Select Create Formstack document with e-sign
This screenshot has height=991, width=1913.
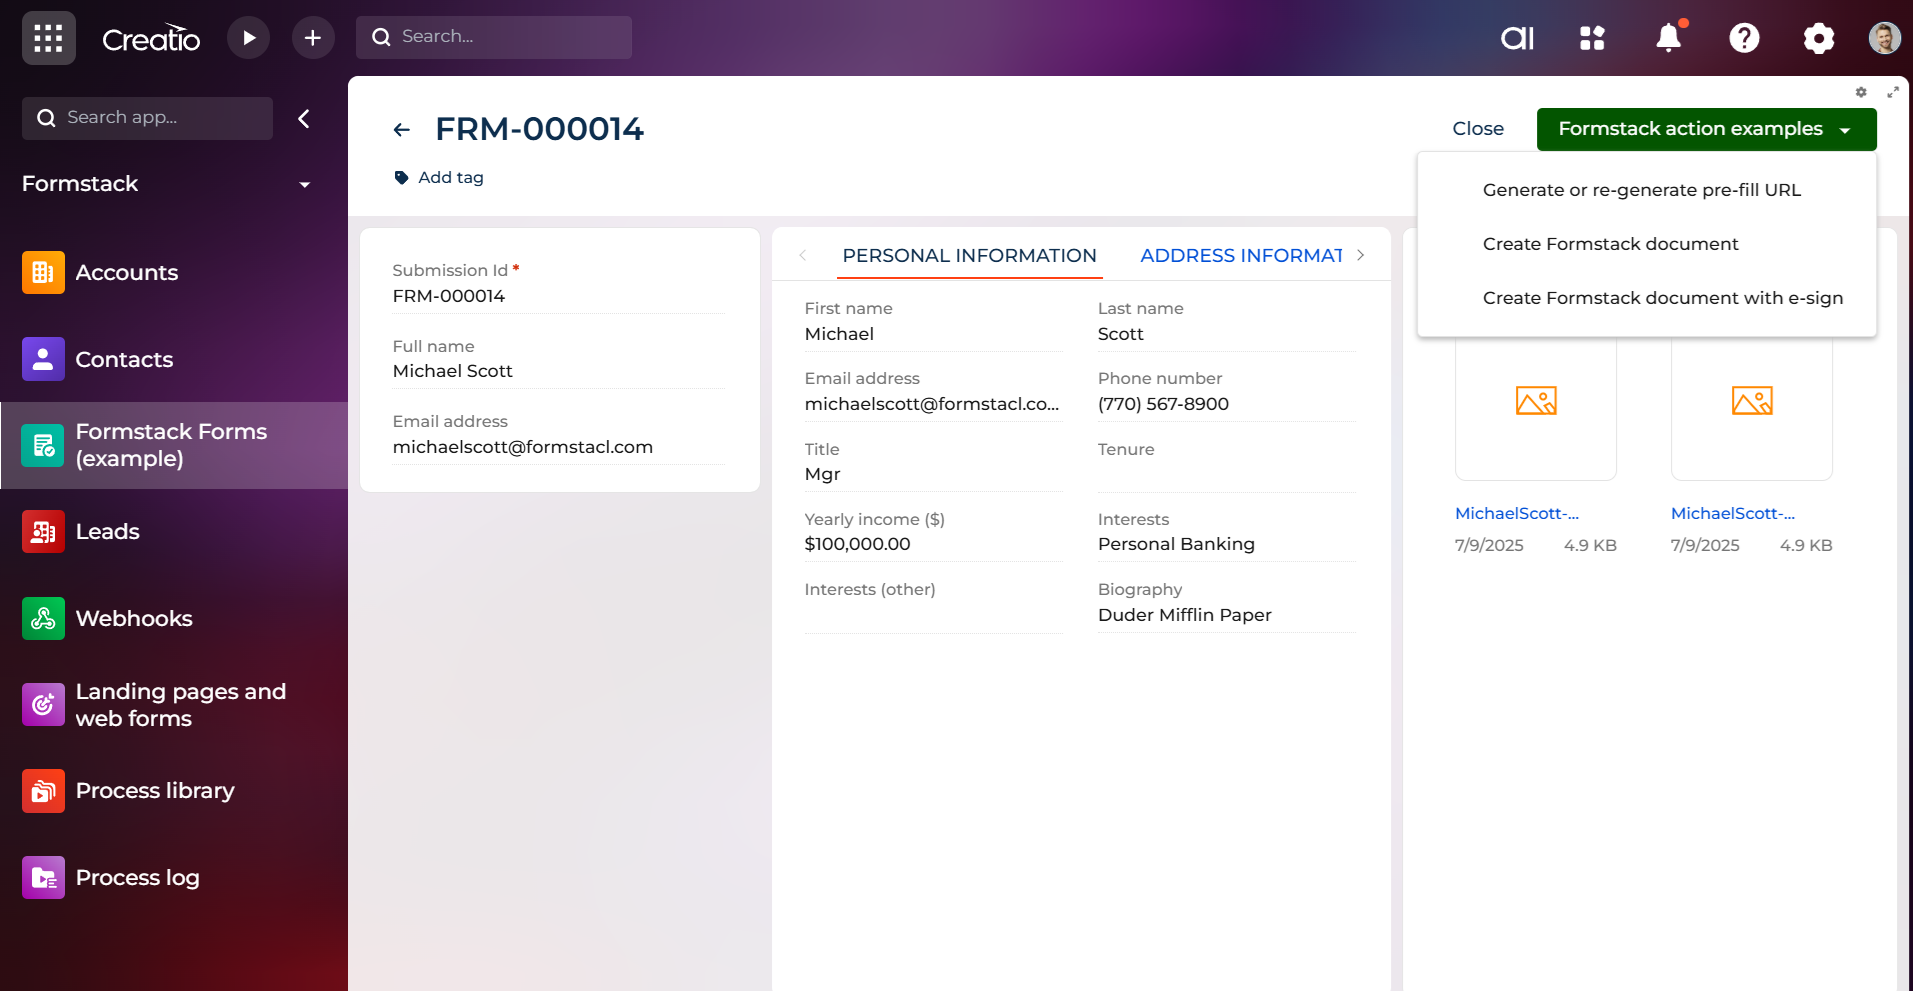1662,298
